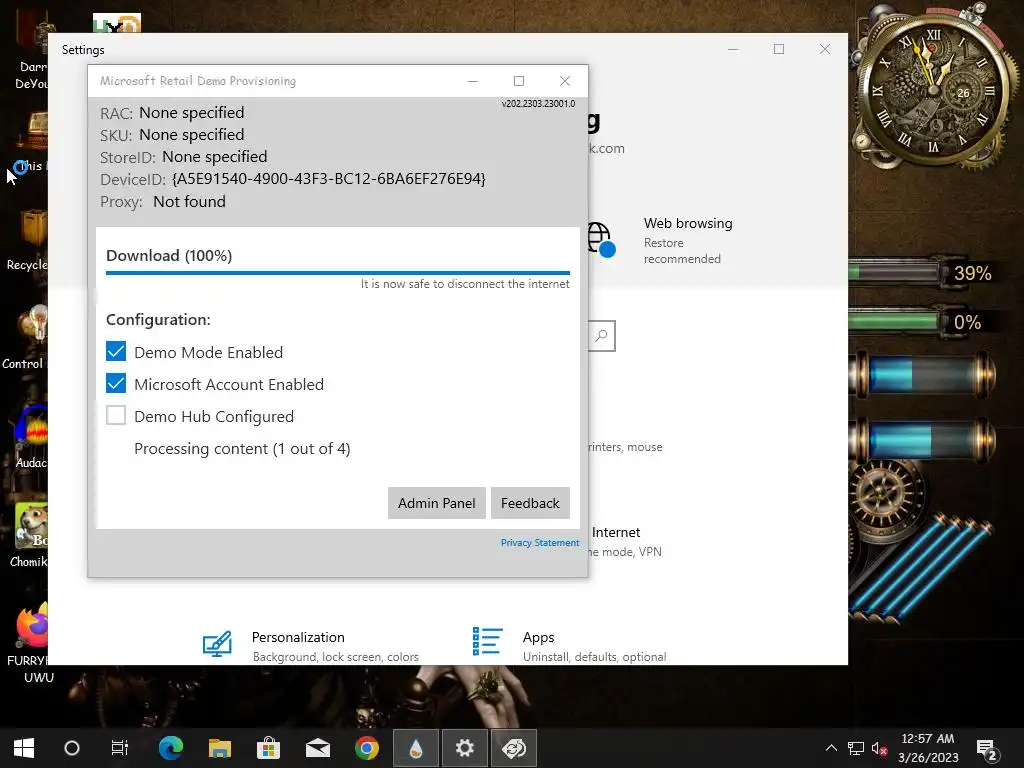Open File Explorer from taskbar

pos(219,748)
